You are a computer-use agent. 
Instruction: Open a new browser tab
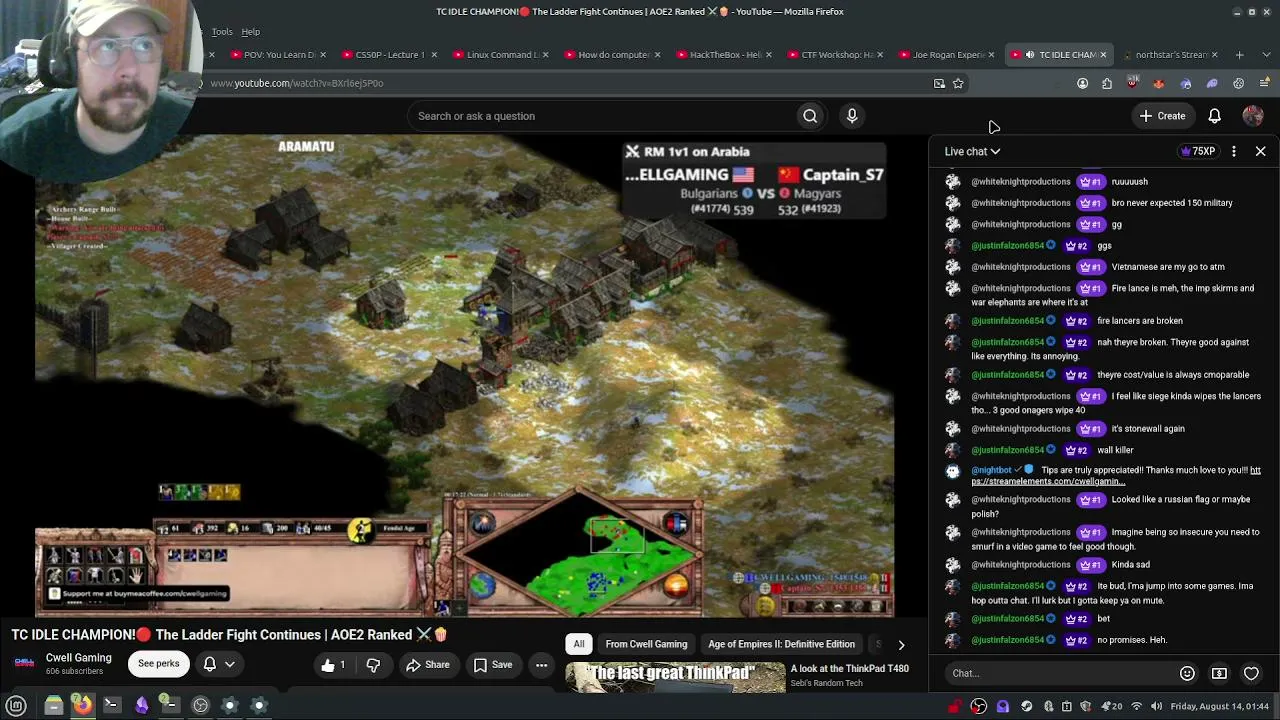[x=1239, y=55]
